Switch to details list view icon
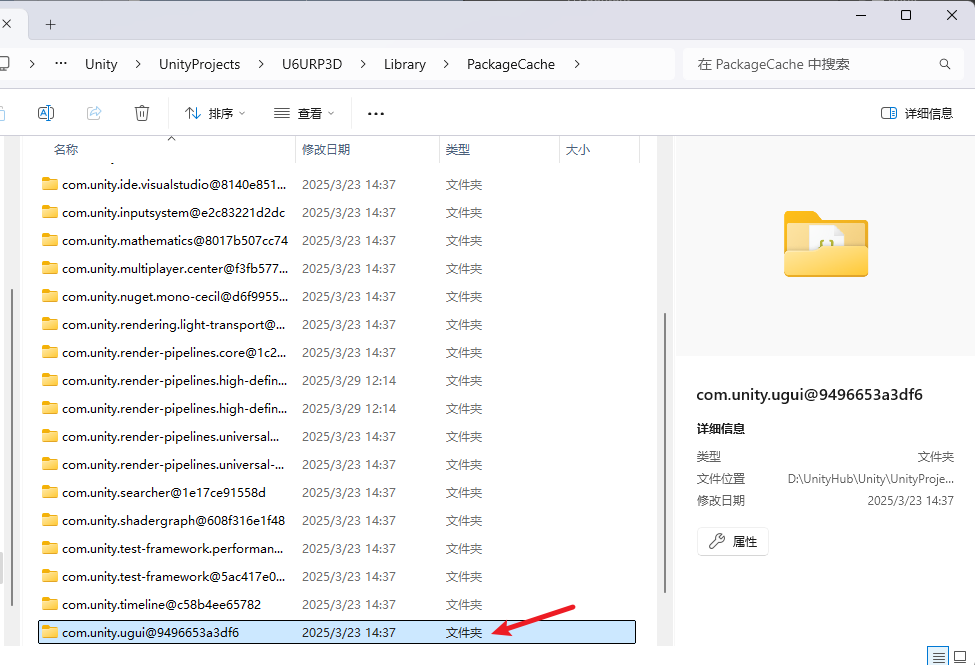 point(938,656)
